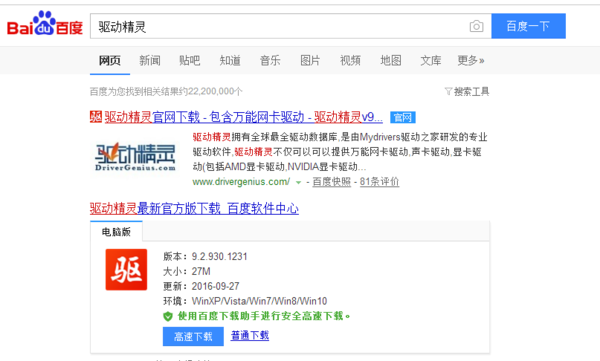Click the green 使用百度下载助手 notice text
Viewport: 600px width, 361px height.
click(x=264, y=316)
